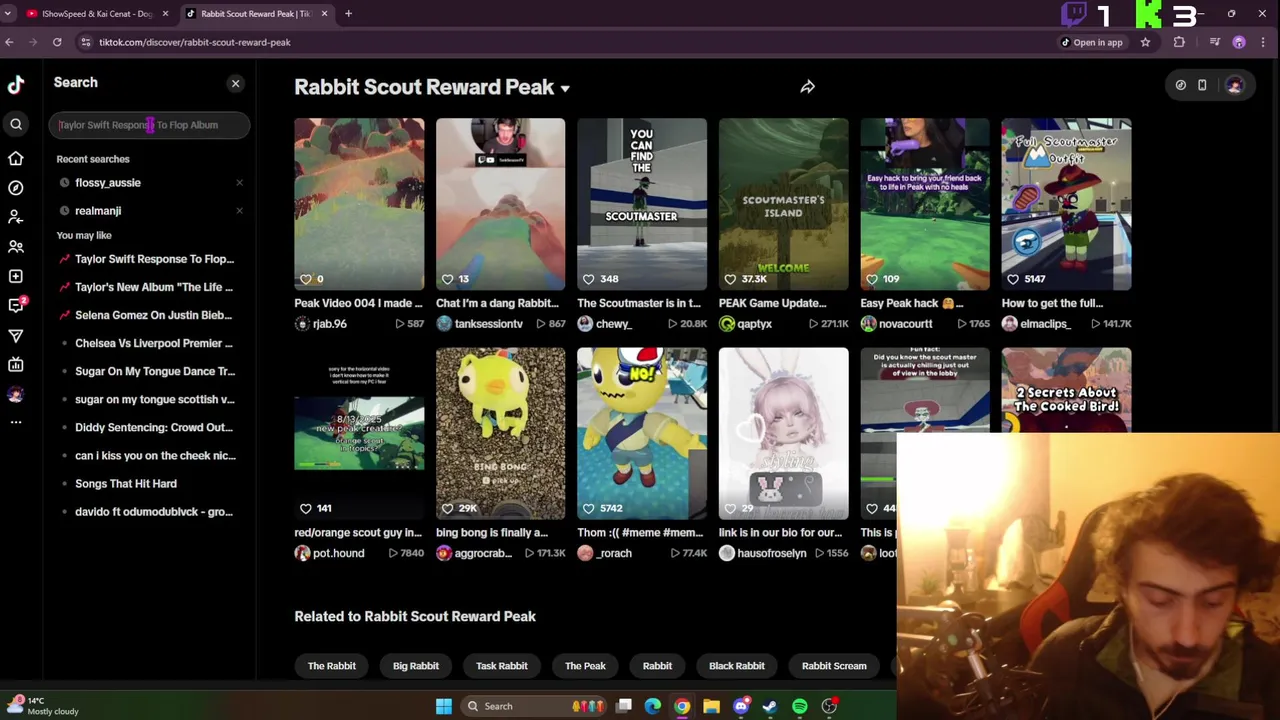The width and height of the screenshot is (1280, 720).
Task: Open suggestion Sugar On My Tongue Dance
Action: click(155, 371)
